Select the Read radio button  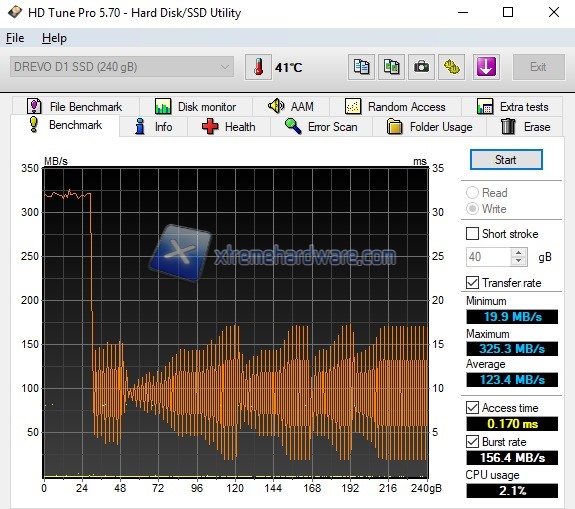(x=472, y=193)
